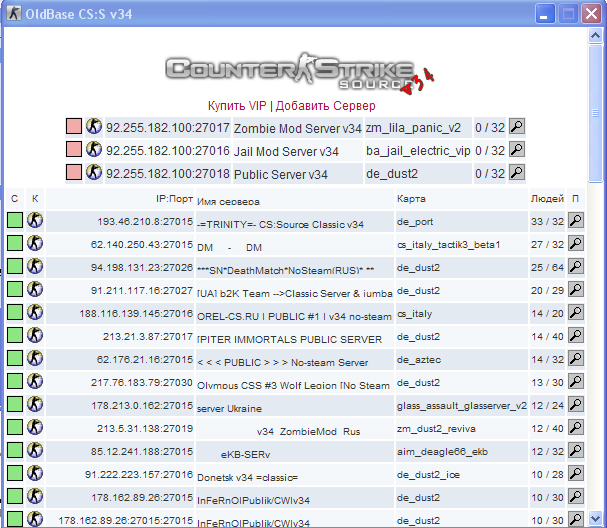This screenshot has height=528, width=607.
Task: Open magnifier for OREL-CS.RU server
Action: (576, 312)
